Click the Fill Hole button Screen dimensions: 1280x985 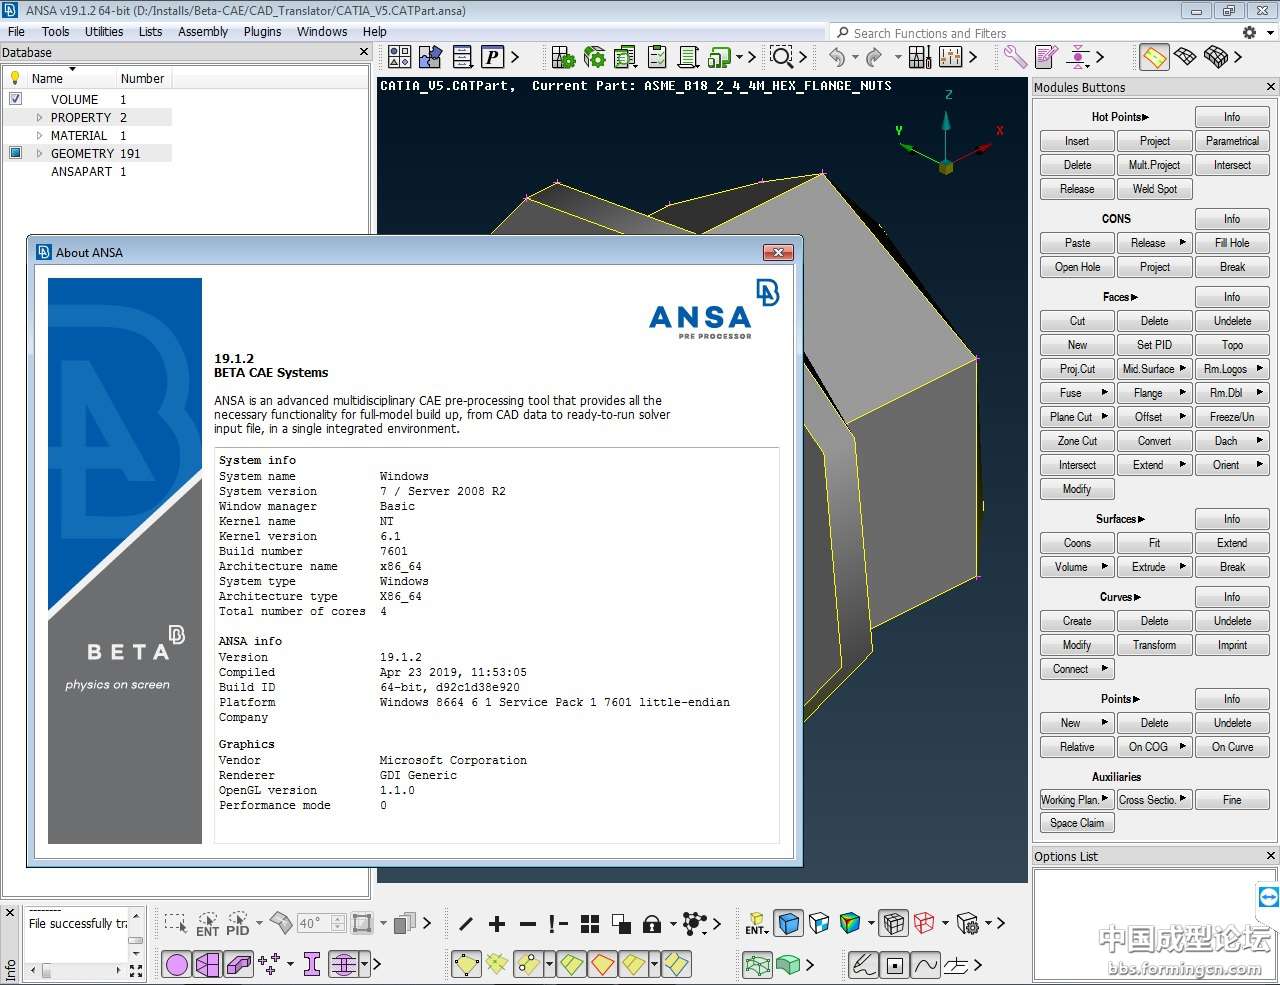tap(1232, 243)
